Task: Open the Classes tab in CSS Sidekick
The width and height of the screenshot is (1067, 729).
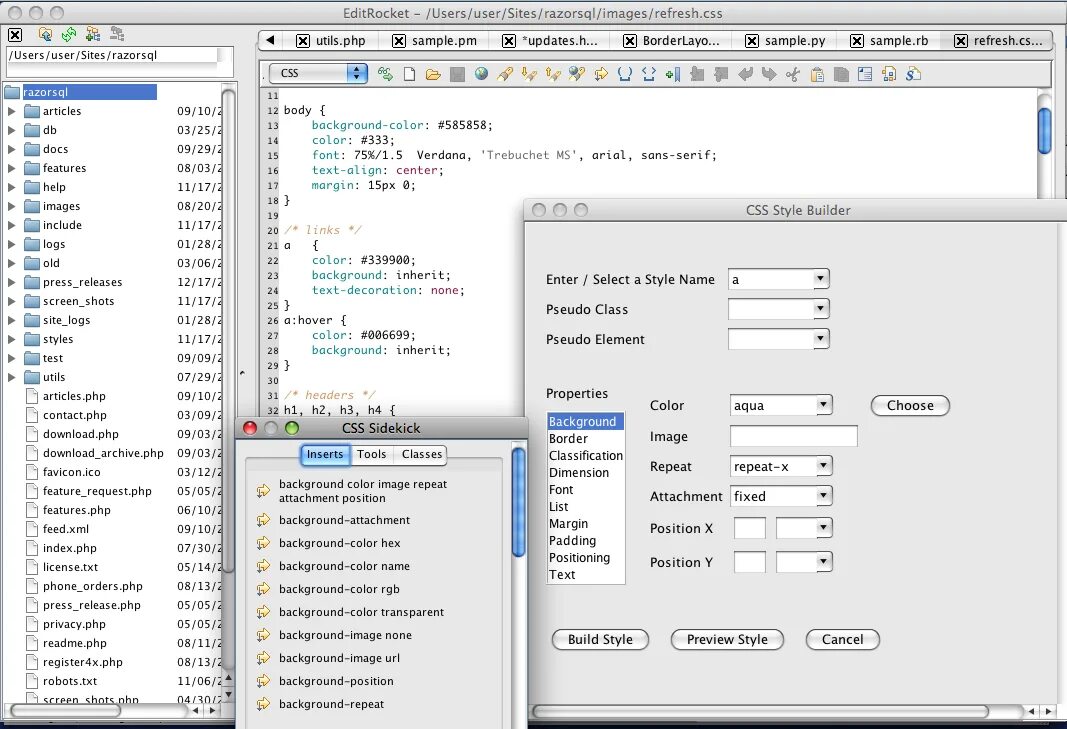Action: pyautogui.click(x=421, y=454)
